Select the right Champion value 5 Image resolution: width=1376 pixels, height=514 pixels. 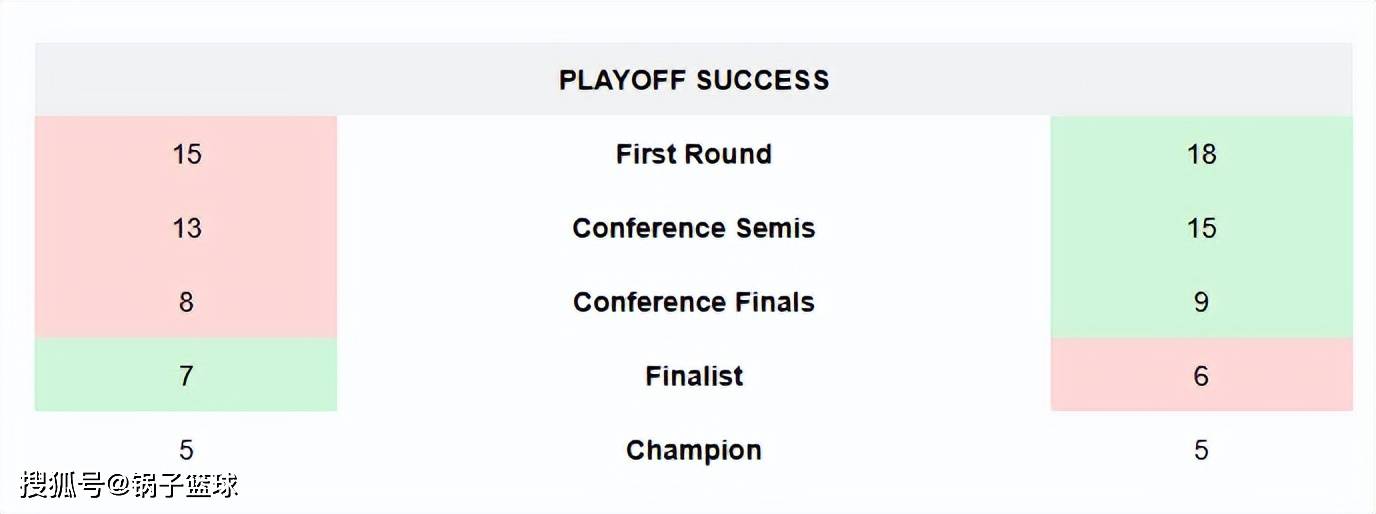click(x=1201, y=450)
